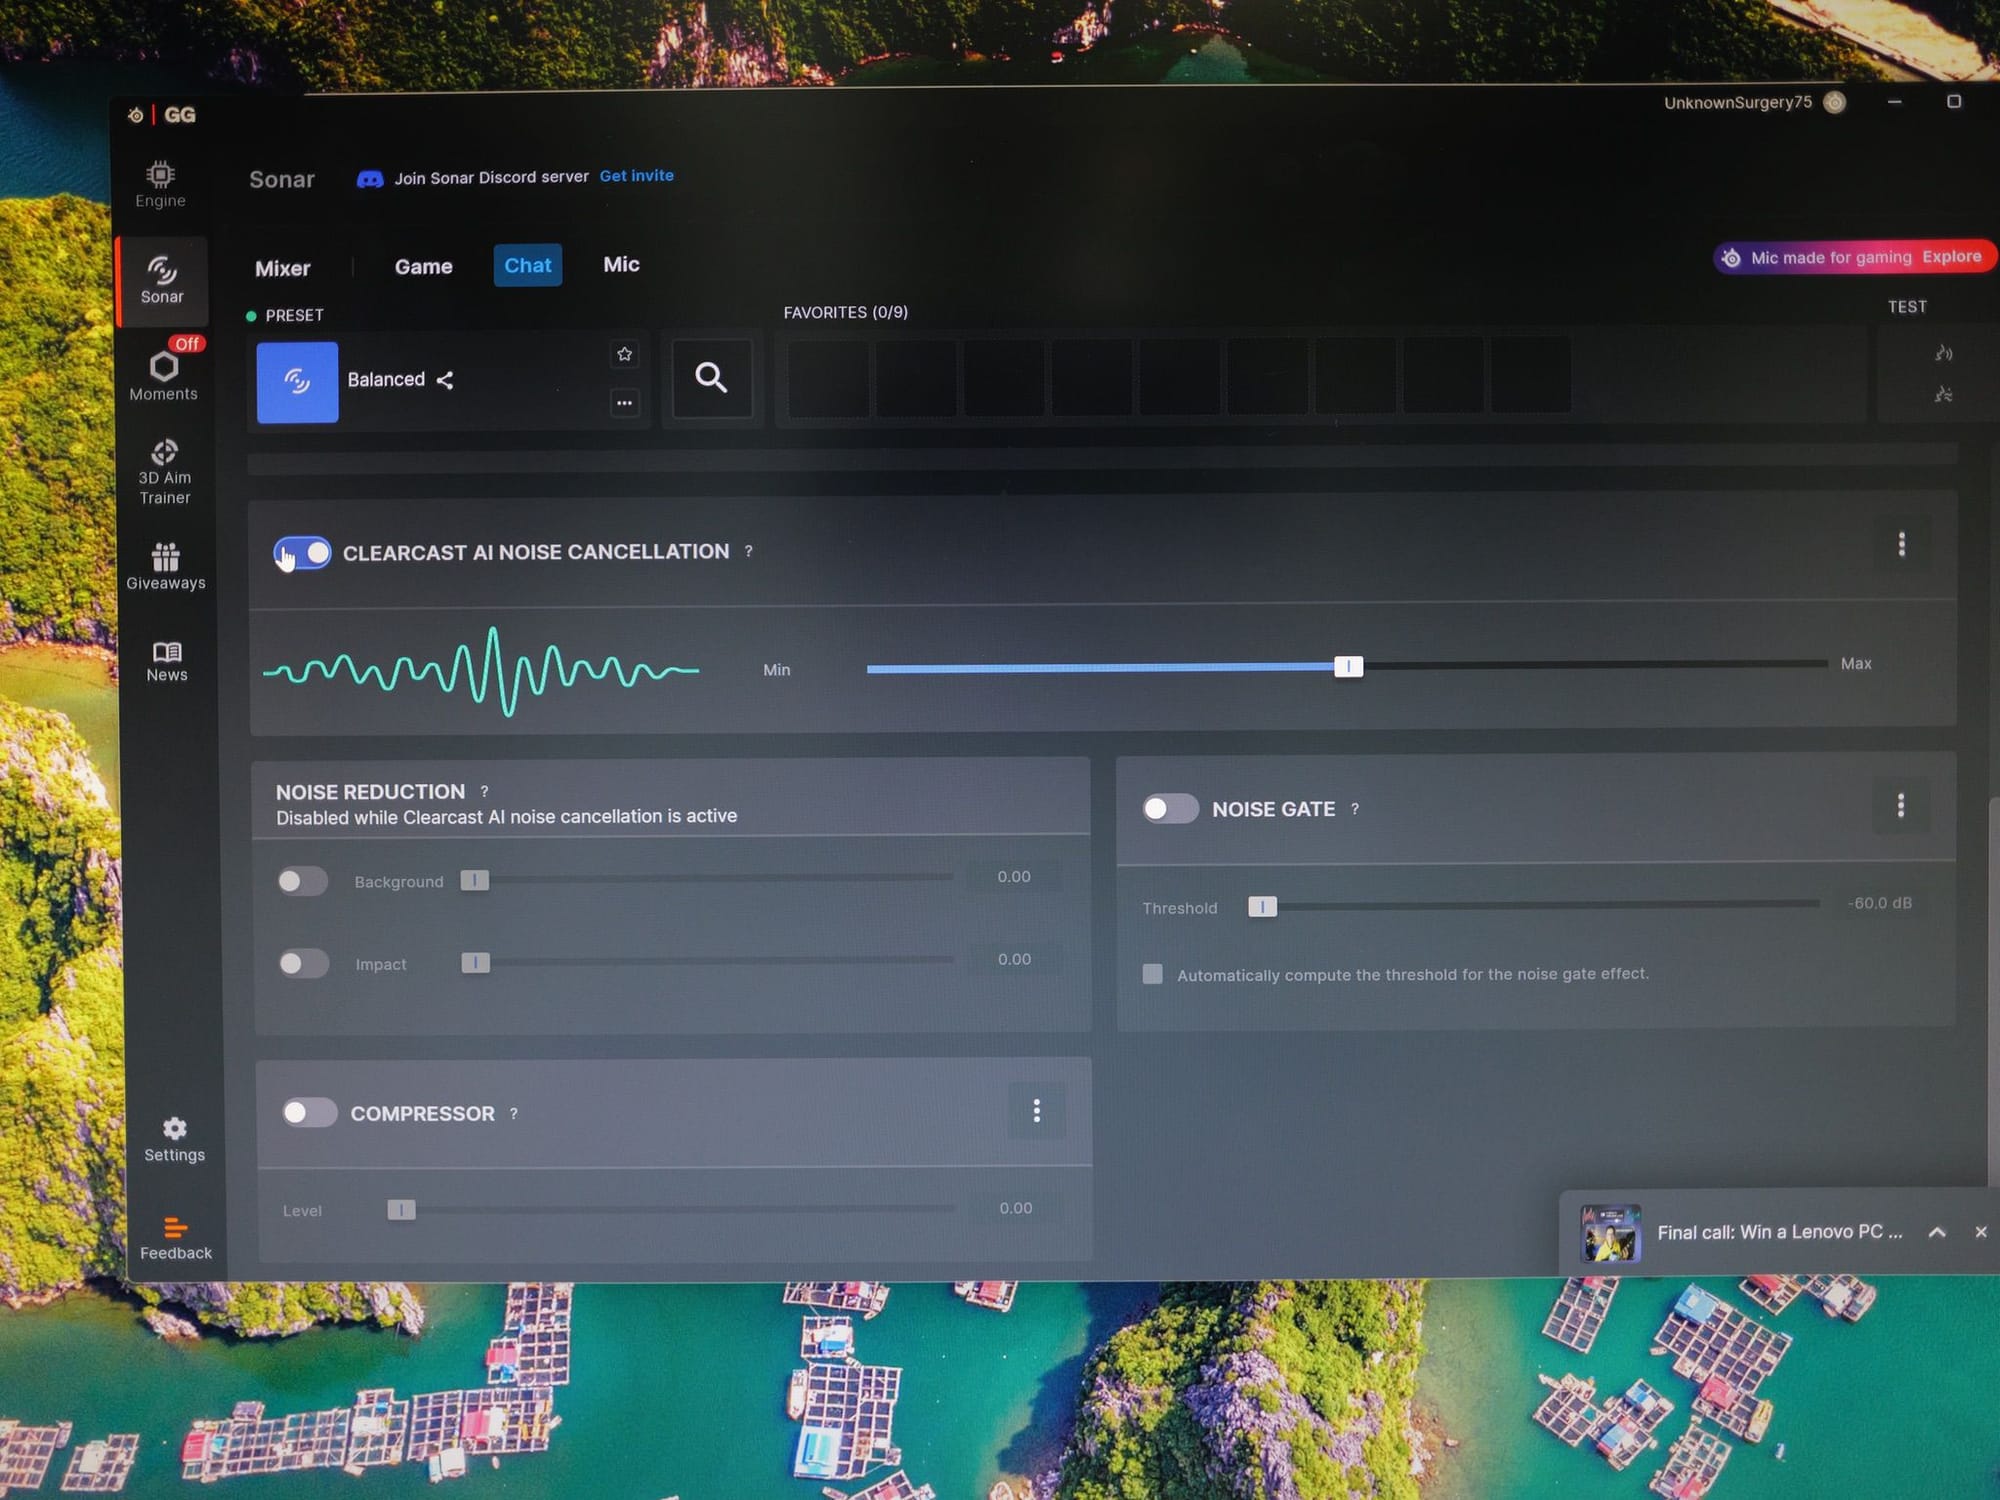Open ClearCast section kebab menu
Viewport: 2000px width, 1500px height.
(1901, 544)
